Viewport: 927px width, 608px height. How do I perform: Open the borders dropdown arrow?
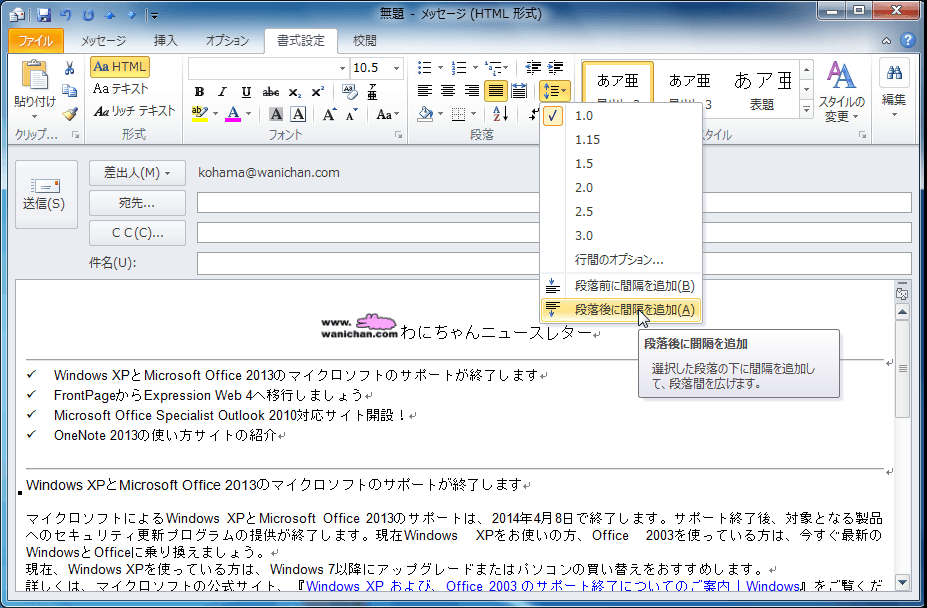(x=474, y=114)
